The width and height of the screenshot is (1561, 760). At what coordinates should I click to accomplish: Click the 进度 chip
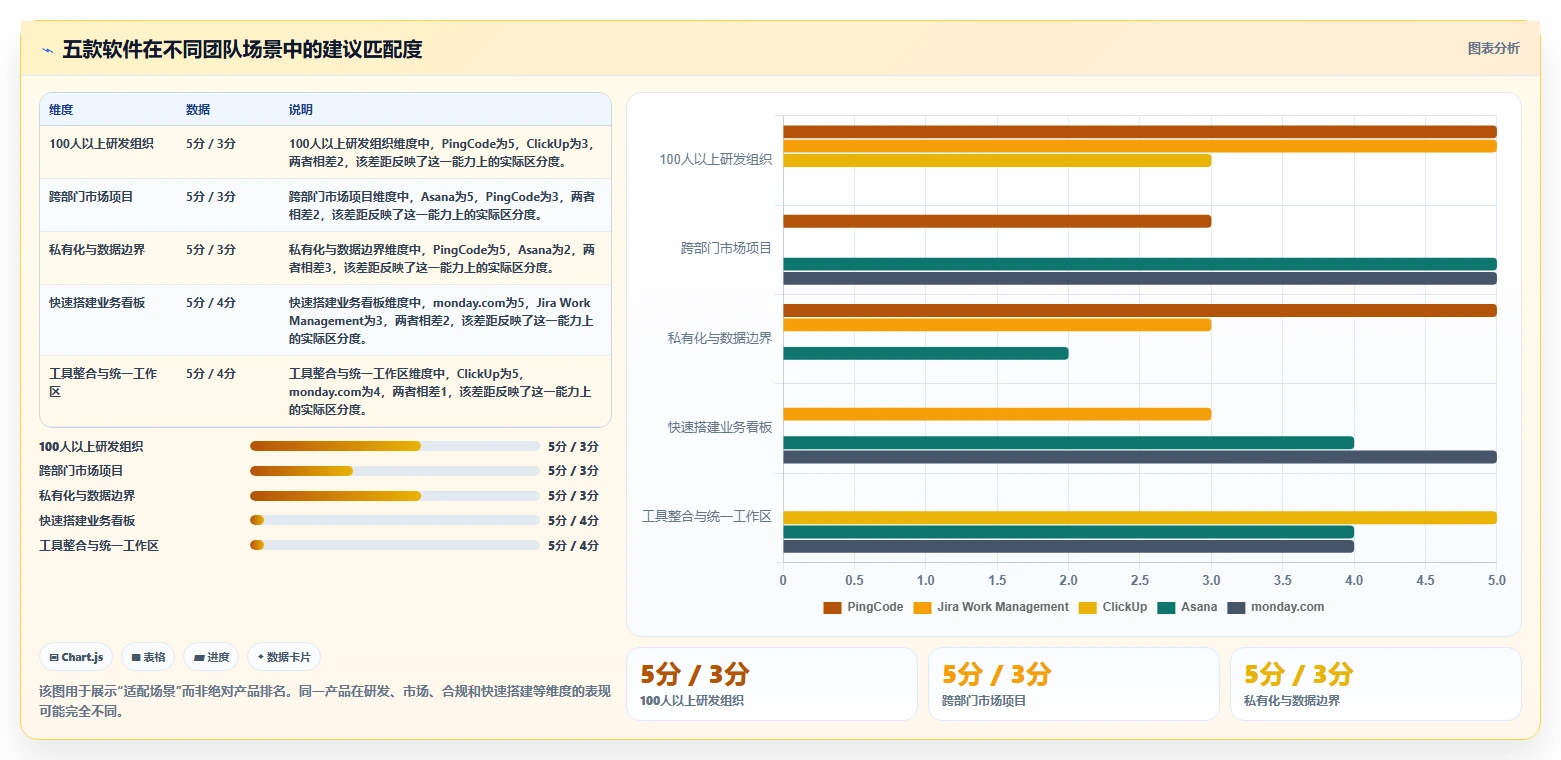click(x=211, y=657)
